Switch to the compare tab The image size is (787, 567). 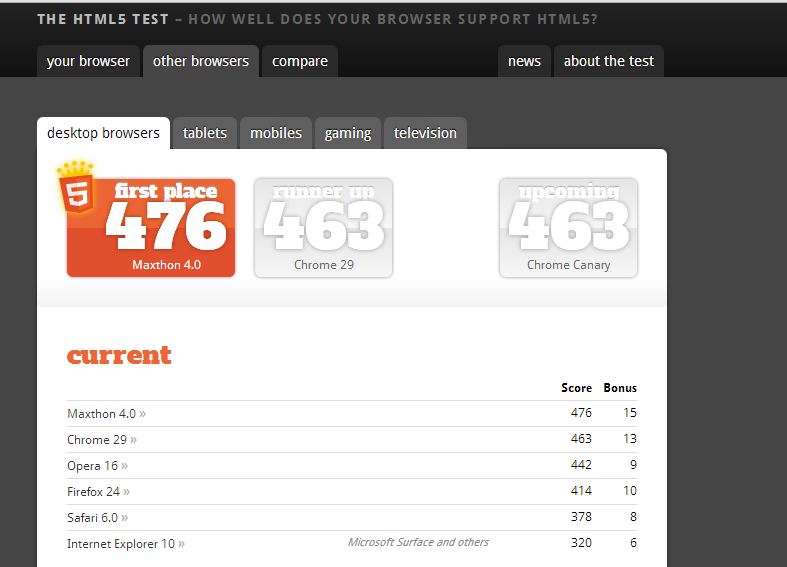pos(300,61)
